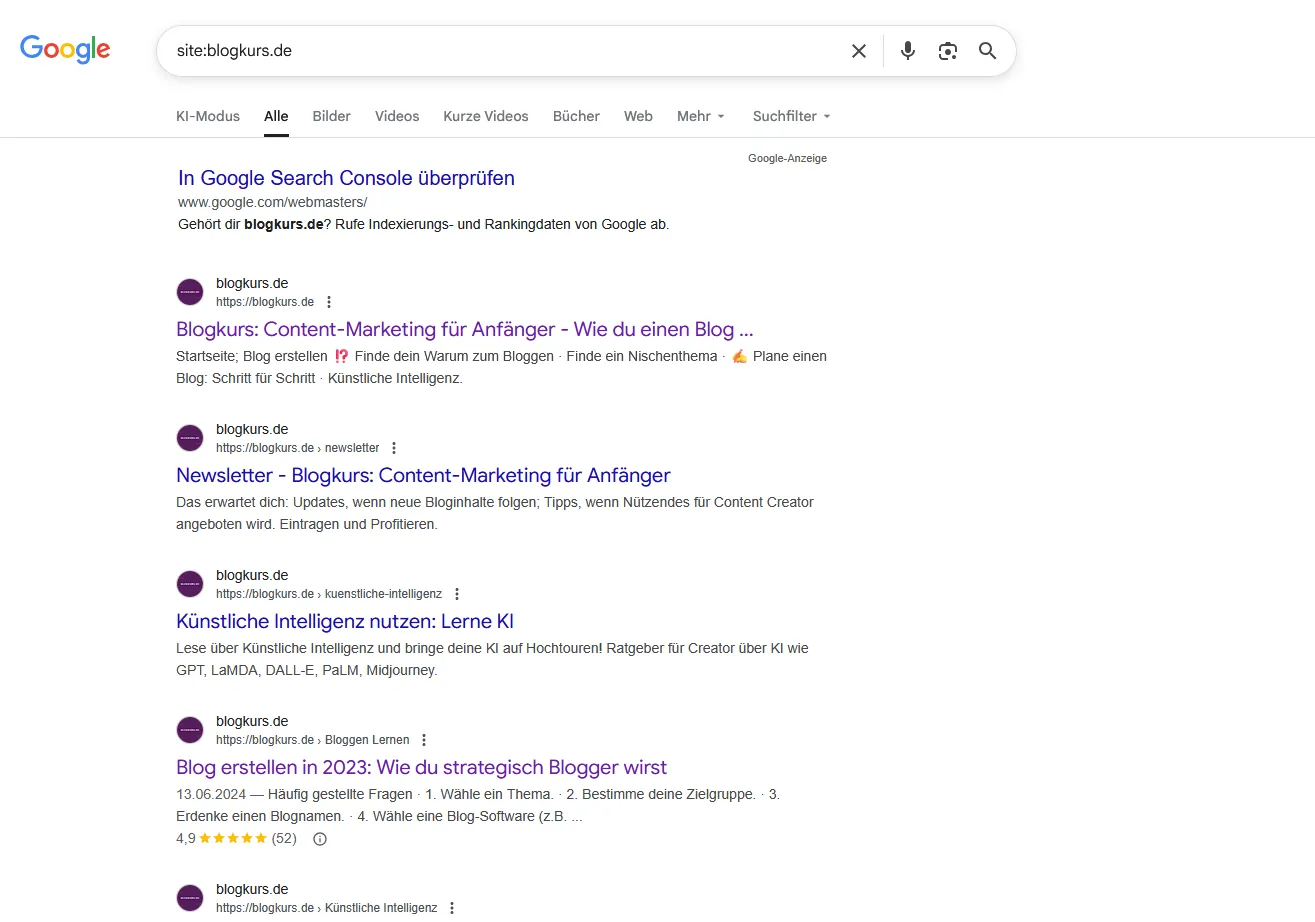1315x922 pixels.
Task: Open the Künstliche Intelligenz nutzen result
Action: tap(345, 620)
